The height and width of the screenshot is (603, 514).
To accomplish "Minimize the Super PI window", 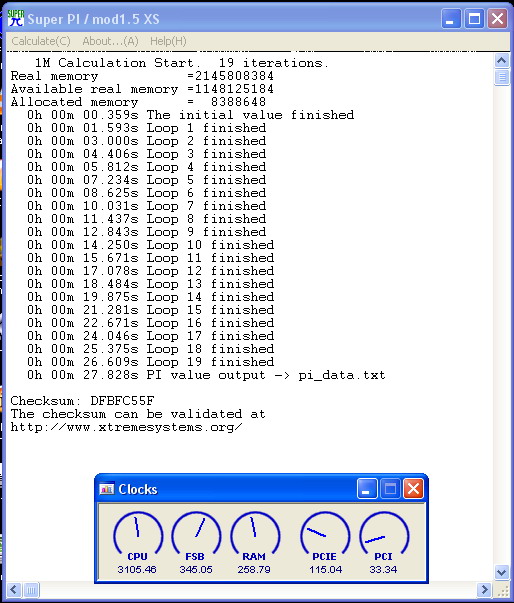I will click(x=451, y=18).
